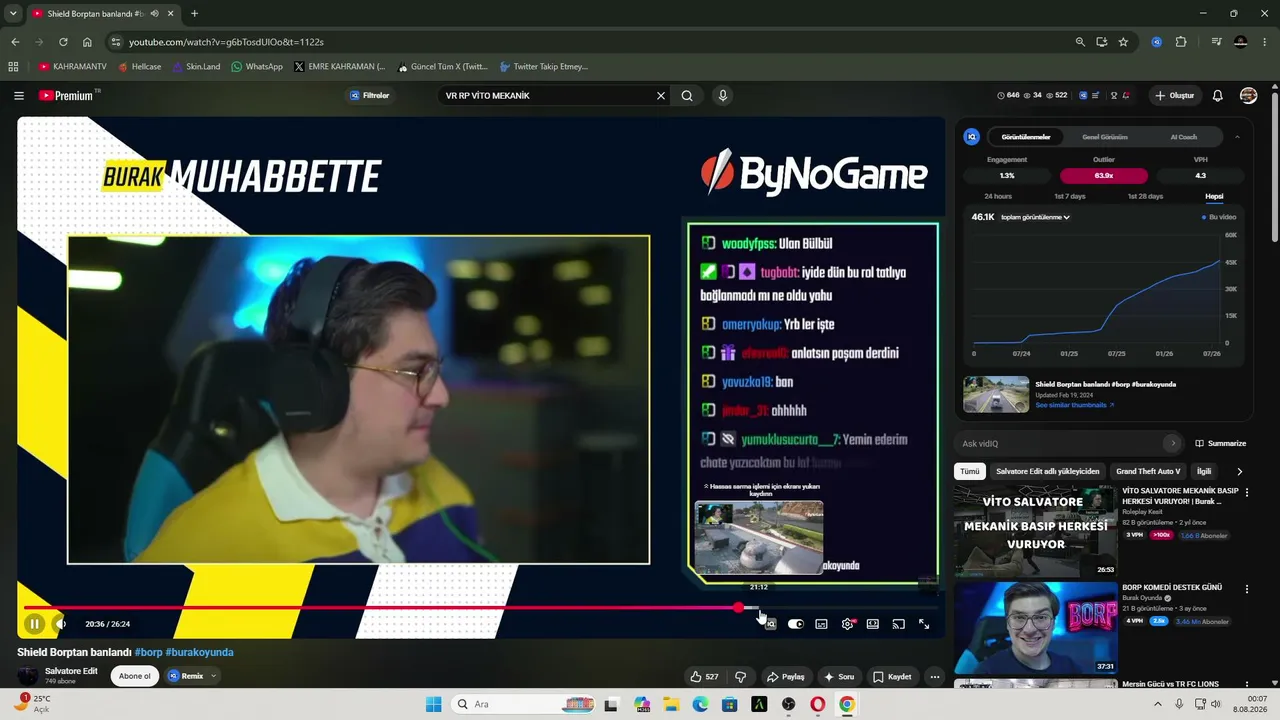The width and height of the screenshot is (1280, 720).
Task: Select Salvatore Edit adlı yükleyiciden chip
Action: click(1047, 471)
